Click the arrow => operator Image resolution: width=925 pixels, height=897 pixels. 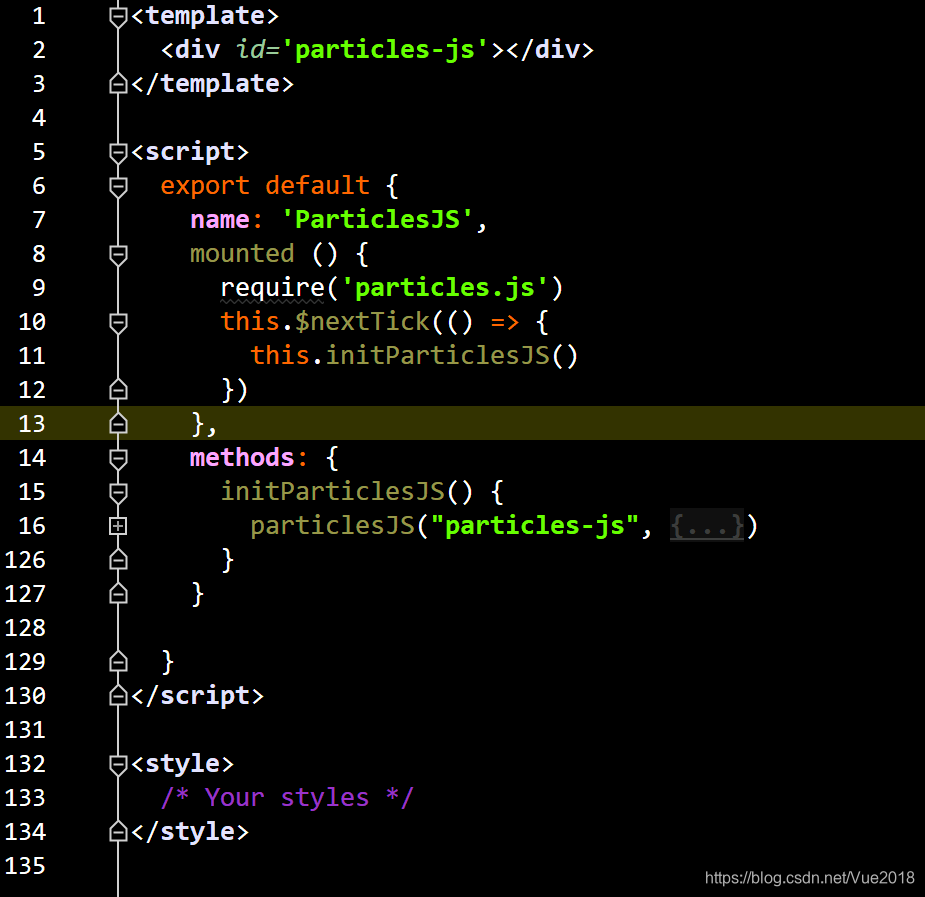pyautogui.click(x=505, y=322)
